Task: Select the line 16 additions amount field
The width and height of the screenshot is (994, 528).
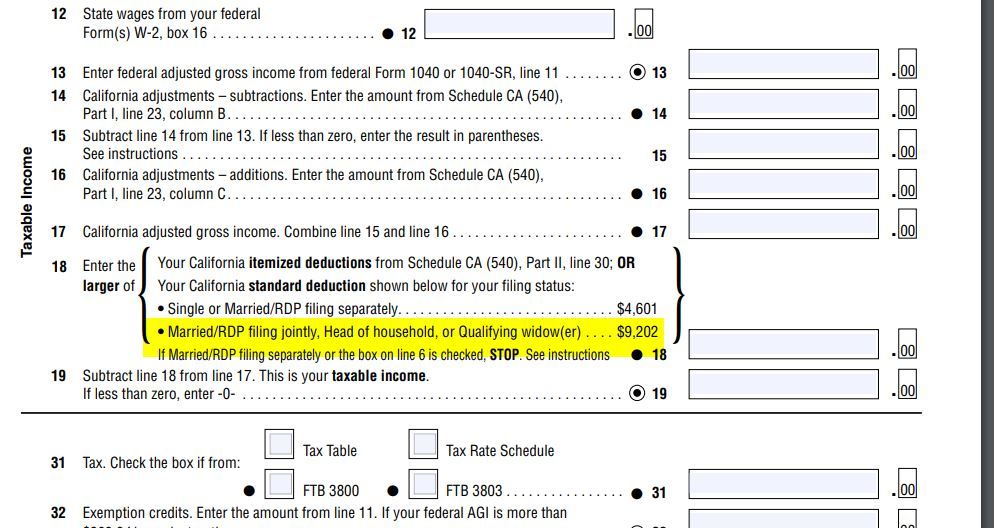Action: (x=784, y=184)
